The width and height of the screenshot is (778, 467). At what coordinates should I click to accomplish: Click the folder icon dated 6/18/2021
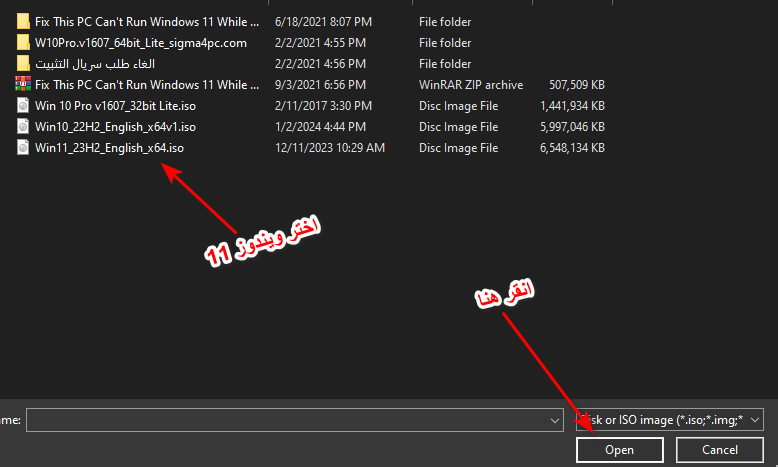[x=23, y=22]
